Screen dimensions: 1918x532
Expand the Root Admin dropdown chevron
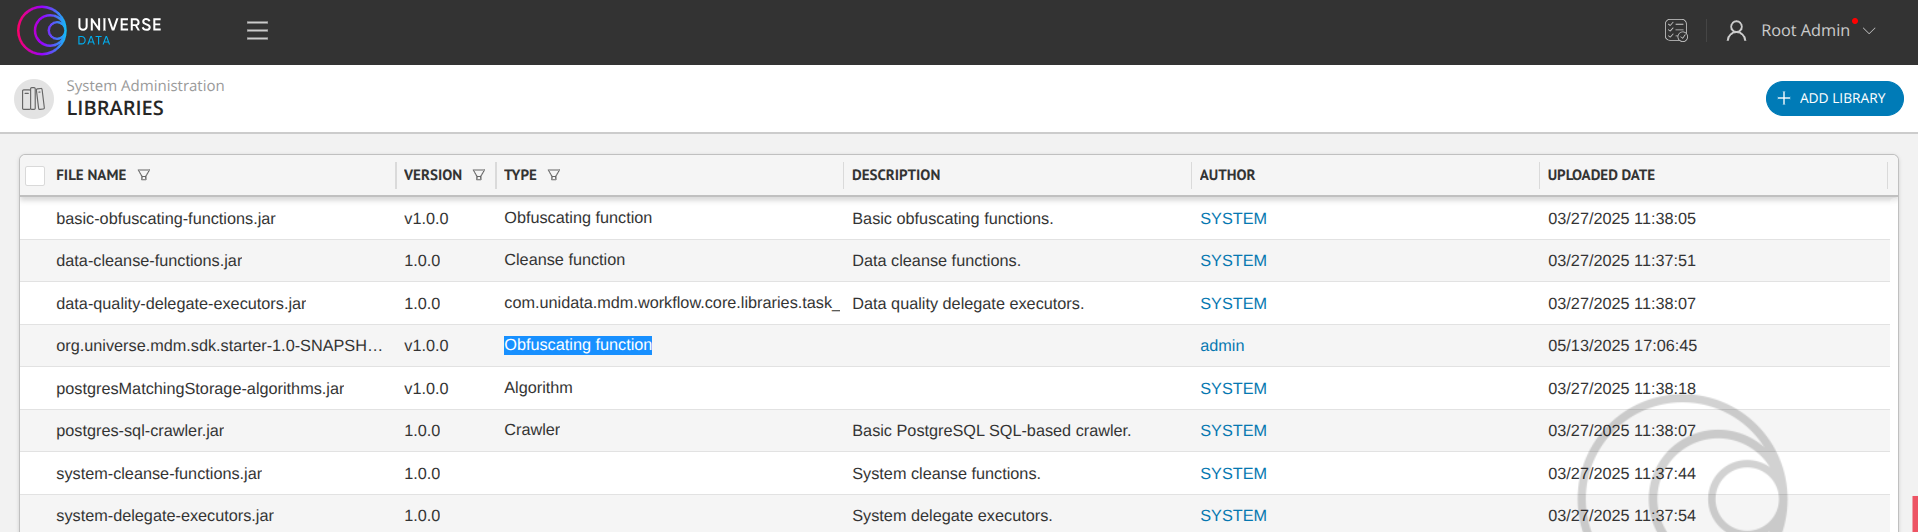1869,31
